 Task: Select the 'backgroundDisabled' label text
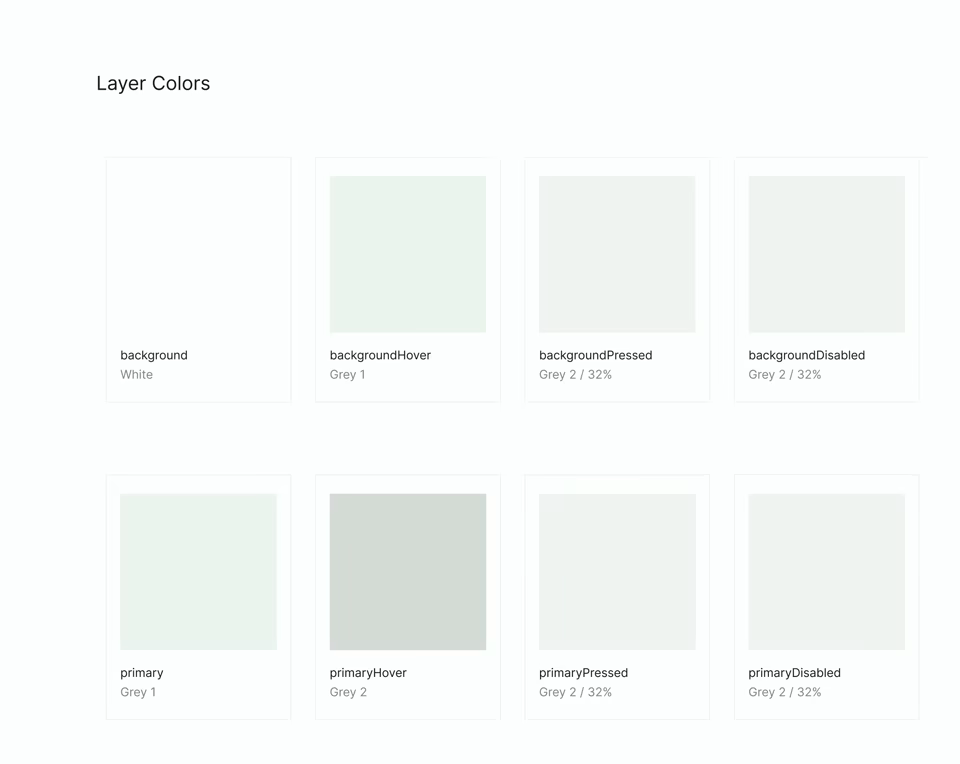(806, 355)
